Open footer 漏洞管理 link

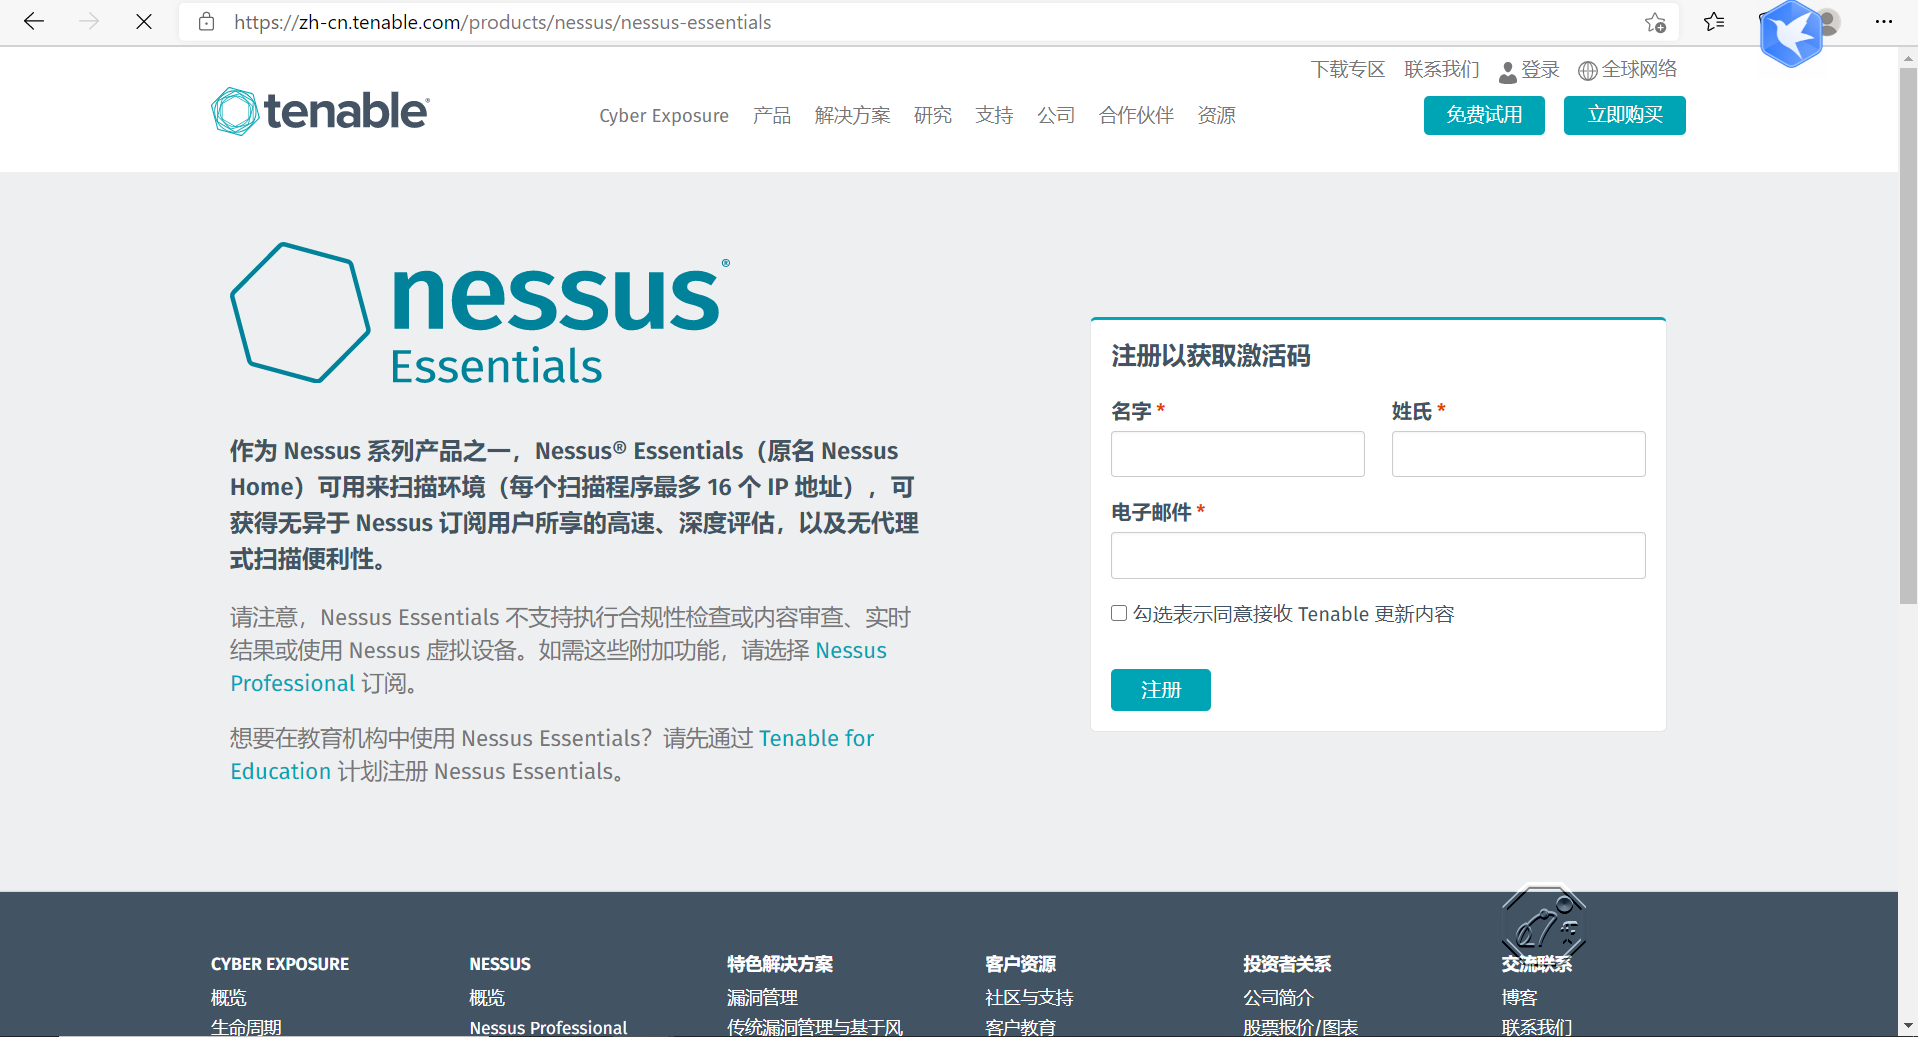pyautogui.click(x=762, y=998)
